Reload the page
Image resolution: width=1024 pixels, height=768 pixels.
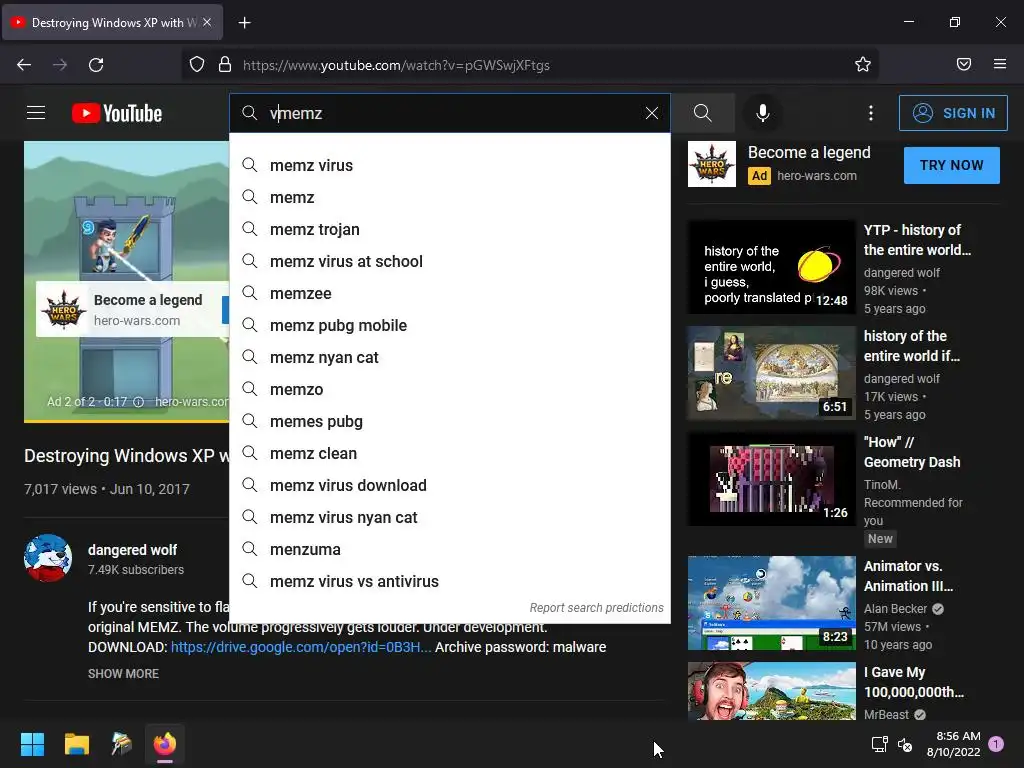tap(96, 65)
